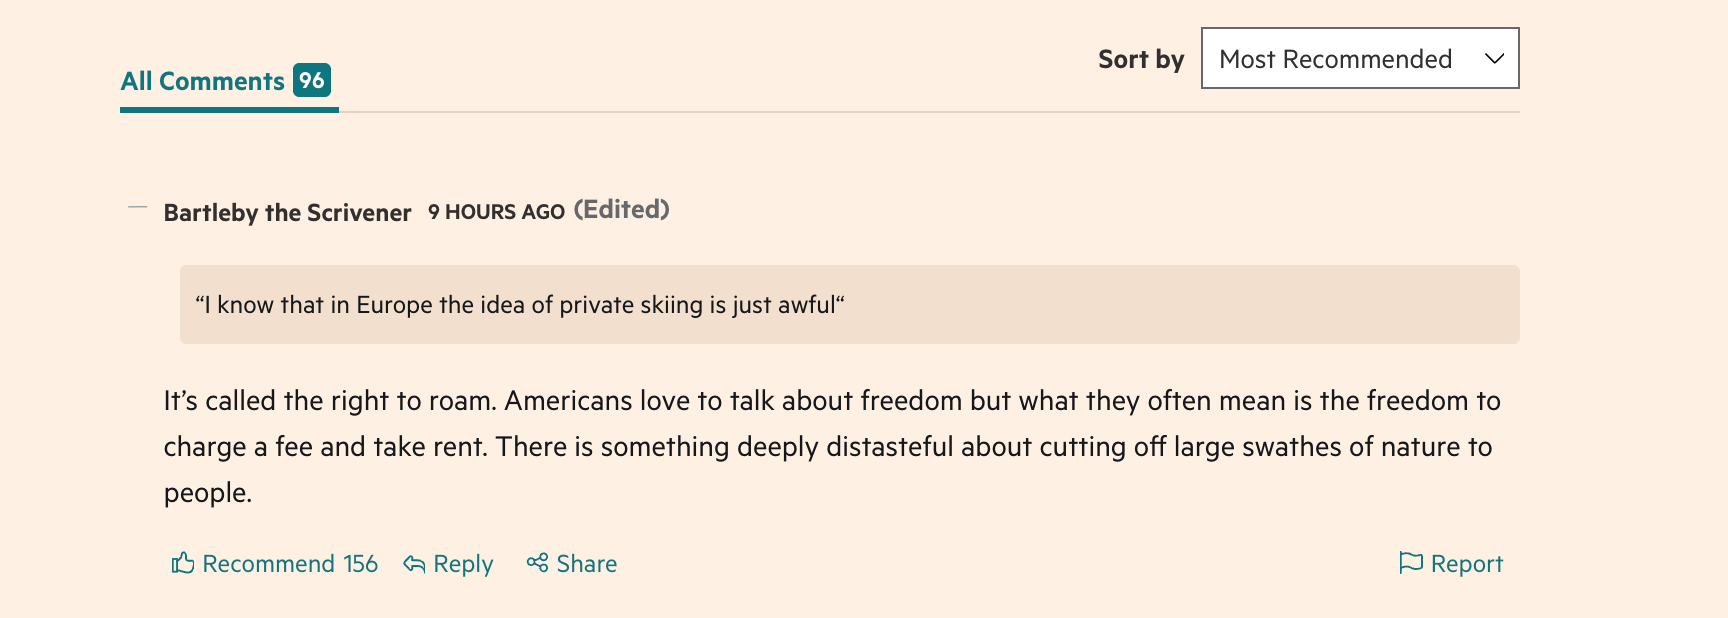
Task: Click the 96 comments count badge
Action: [312, 80]
